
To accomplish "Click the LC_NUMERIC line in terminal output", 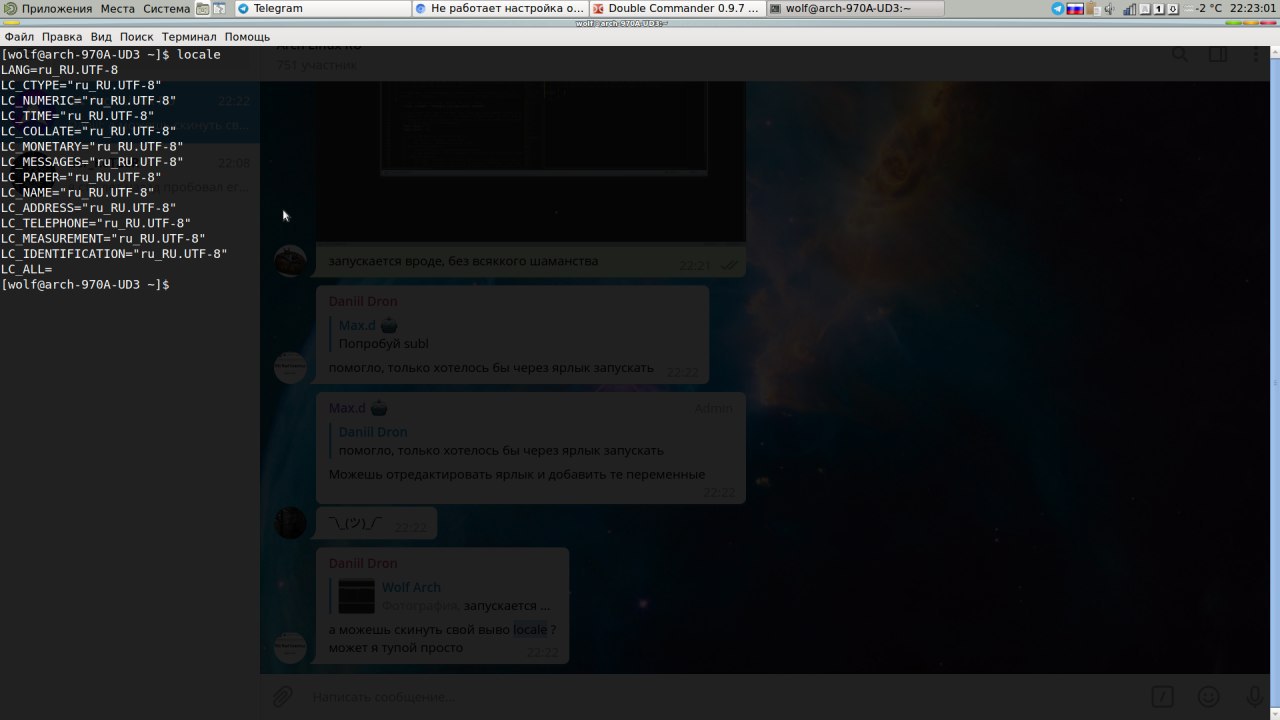I will click(x=89, y=100).
